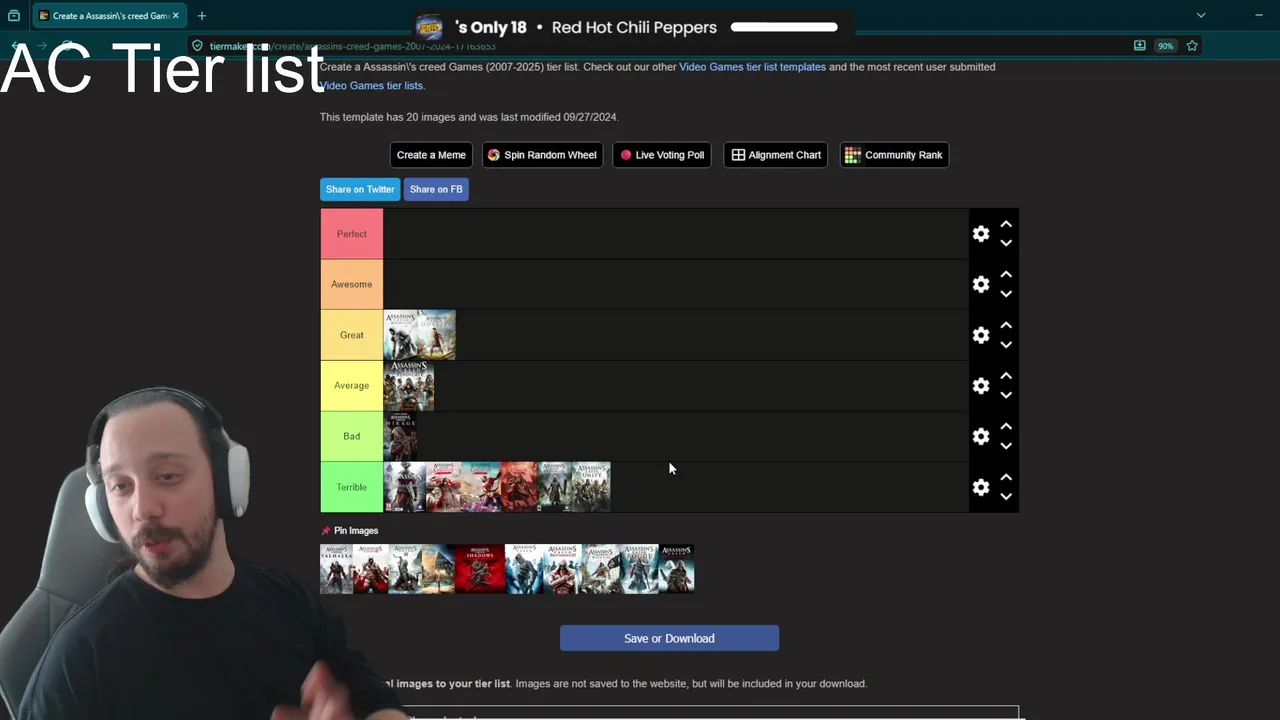The height and width of the screenshot is (720, 1280).
Task: Click the red Perfect tier label
Action: click(352, 234)
